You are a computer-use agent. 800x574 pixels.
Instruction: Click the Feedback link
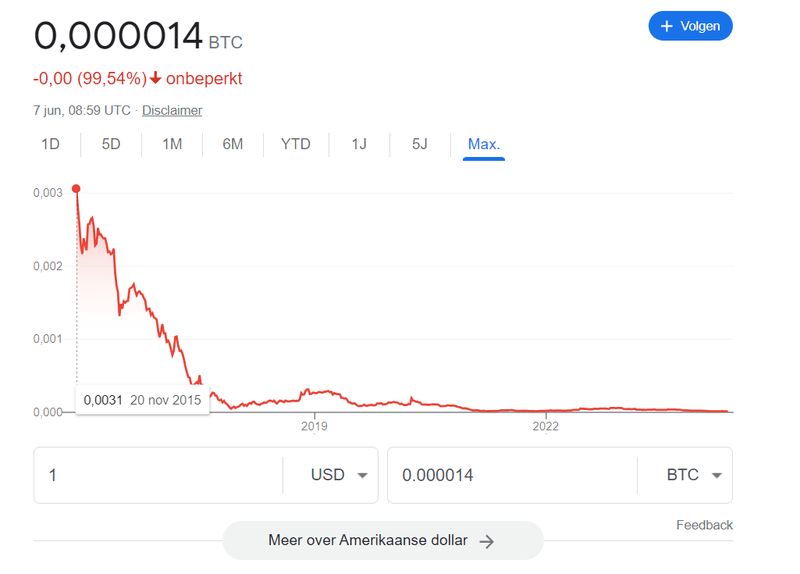[x=704, y=525]
